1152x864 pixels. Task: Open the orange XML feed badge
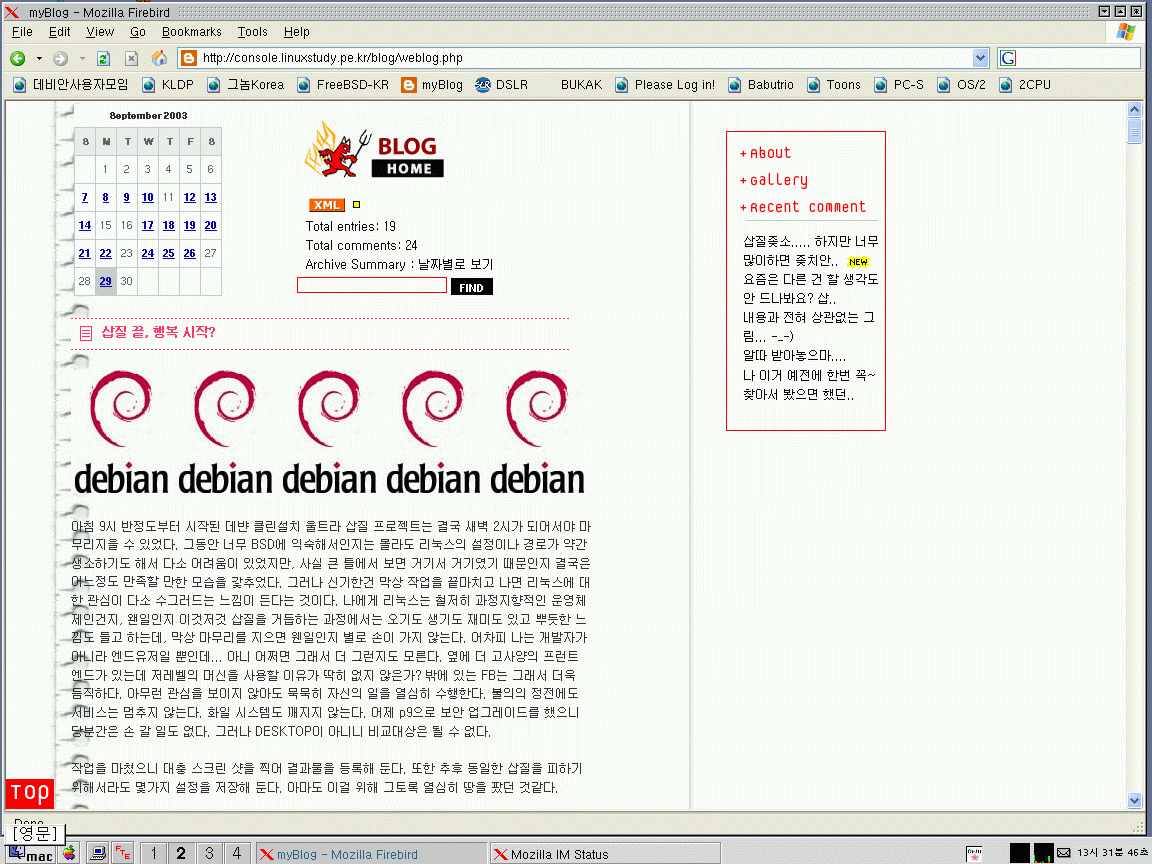coord(326,205)
